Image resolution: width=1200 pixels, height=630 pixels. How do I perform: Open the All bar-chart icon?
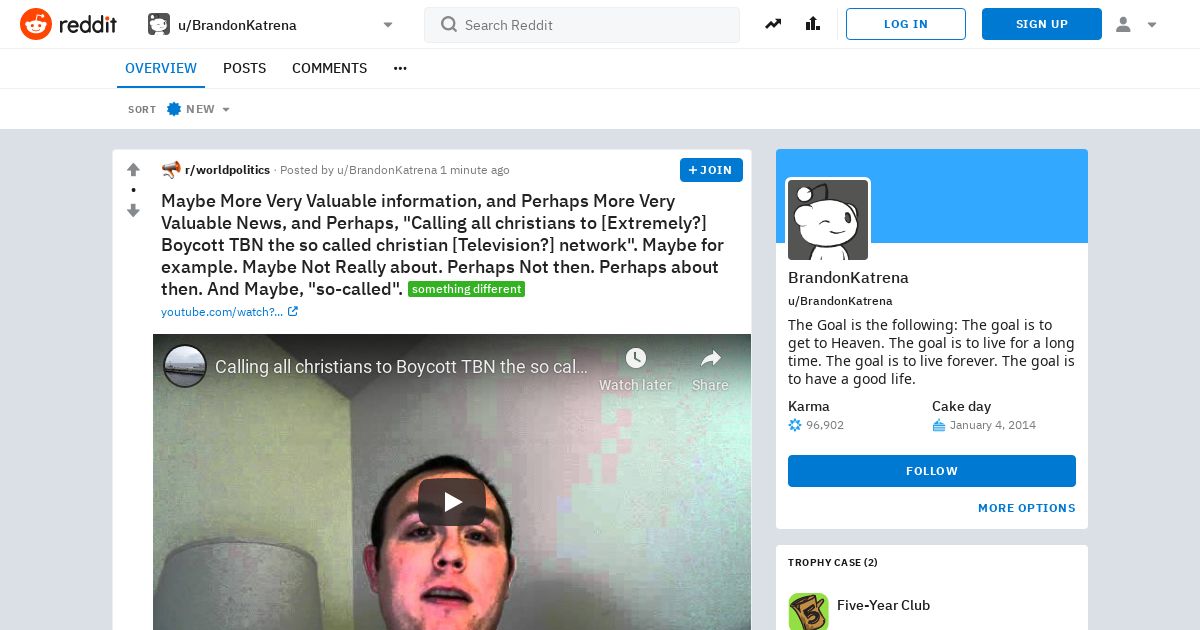(x=813, y=24)
